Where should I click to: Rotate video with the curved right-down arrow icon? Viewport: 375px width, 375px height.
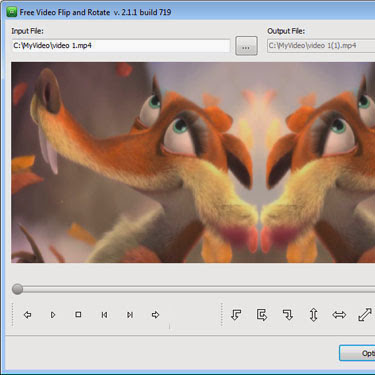[x=262, y=315]
